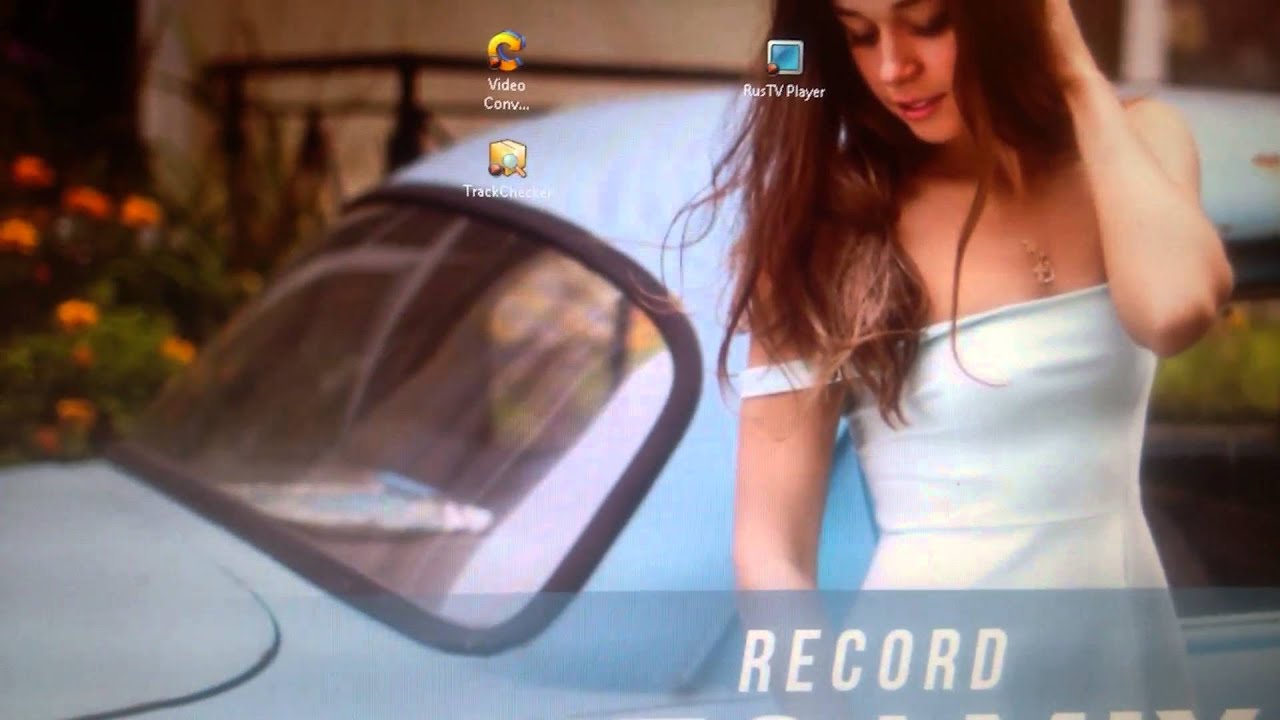Click the "TrackChecker" icon label
This screenshot has height=720, width=1280.
(508, 191)
